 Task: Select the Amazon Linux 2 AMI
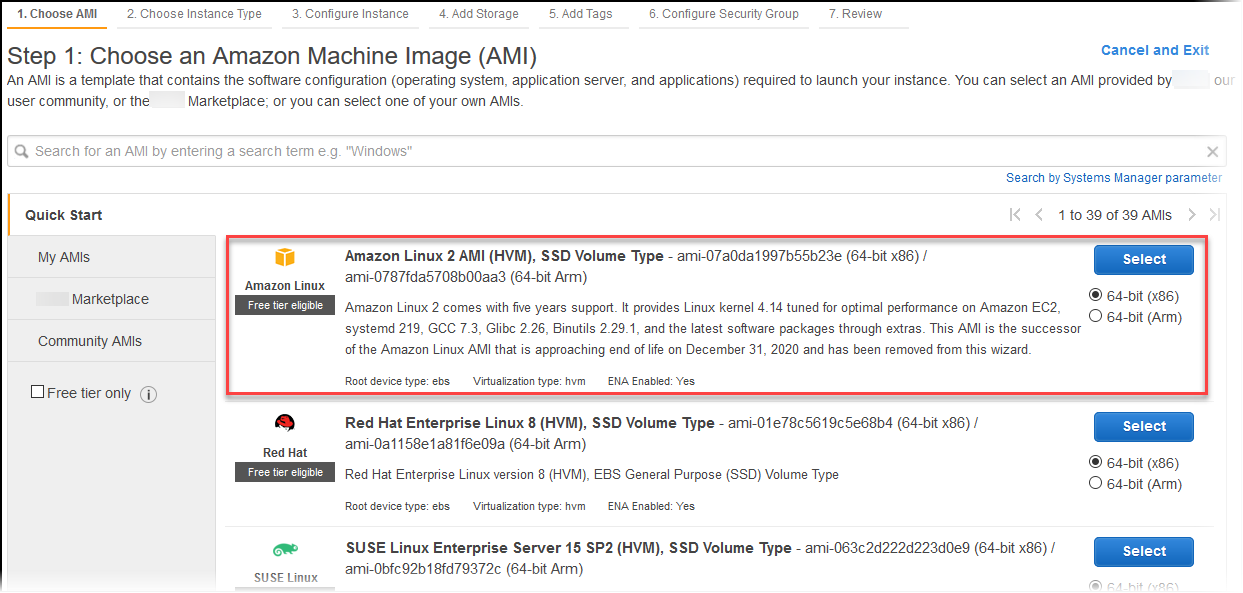[x=1143, y=259]
